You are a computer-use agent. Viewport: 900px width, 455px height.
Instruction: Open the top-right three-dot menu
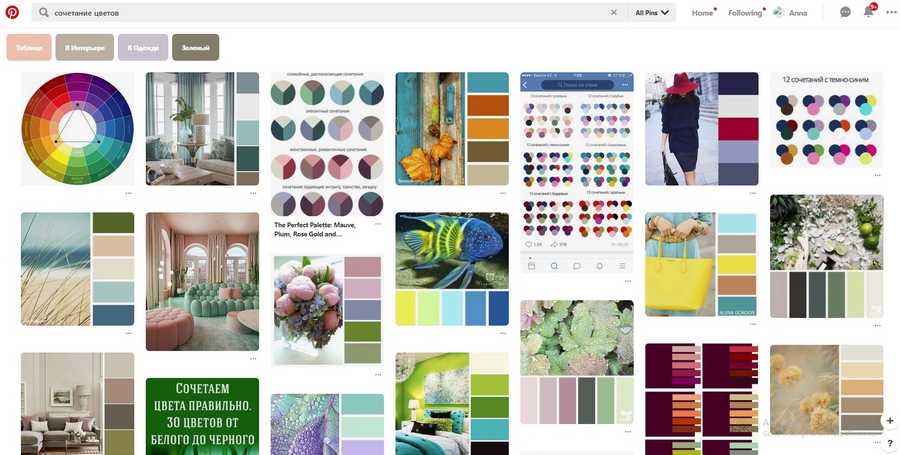(x=891, y=12)
